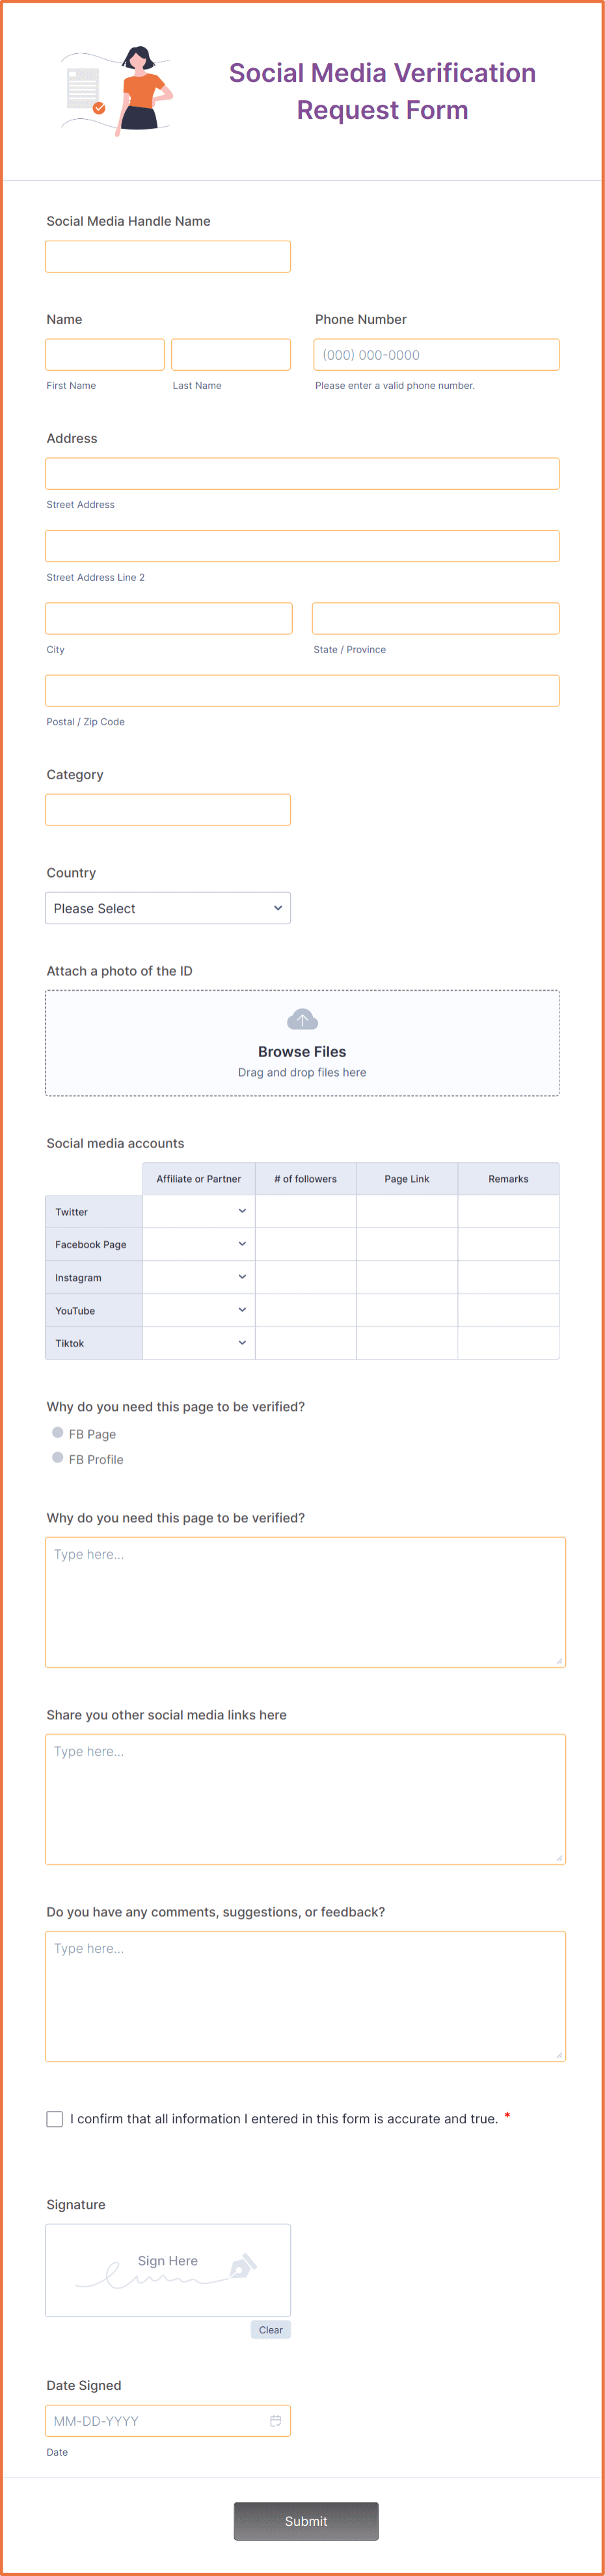Click the Clear button under the signature
The height and width of the screenshot is (2576, 605).
(x=270, y=2329)
